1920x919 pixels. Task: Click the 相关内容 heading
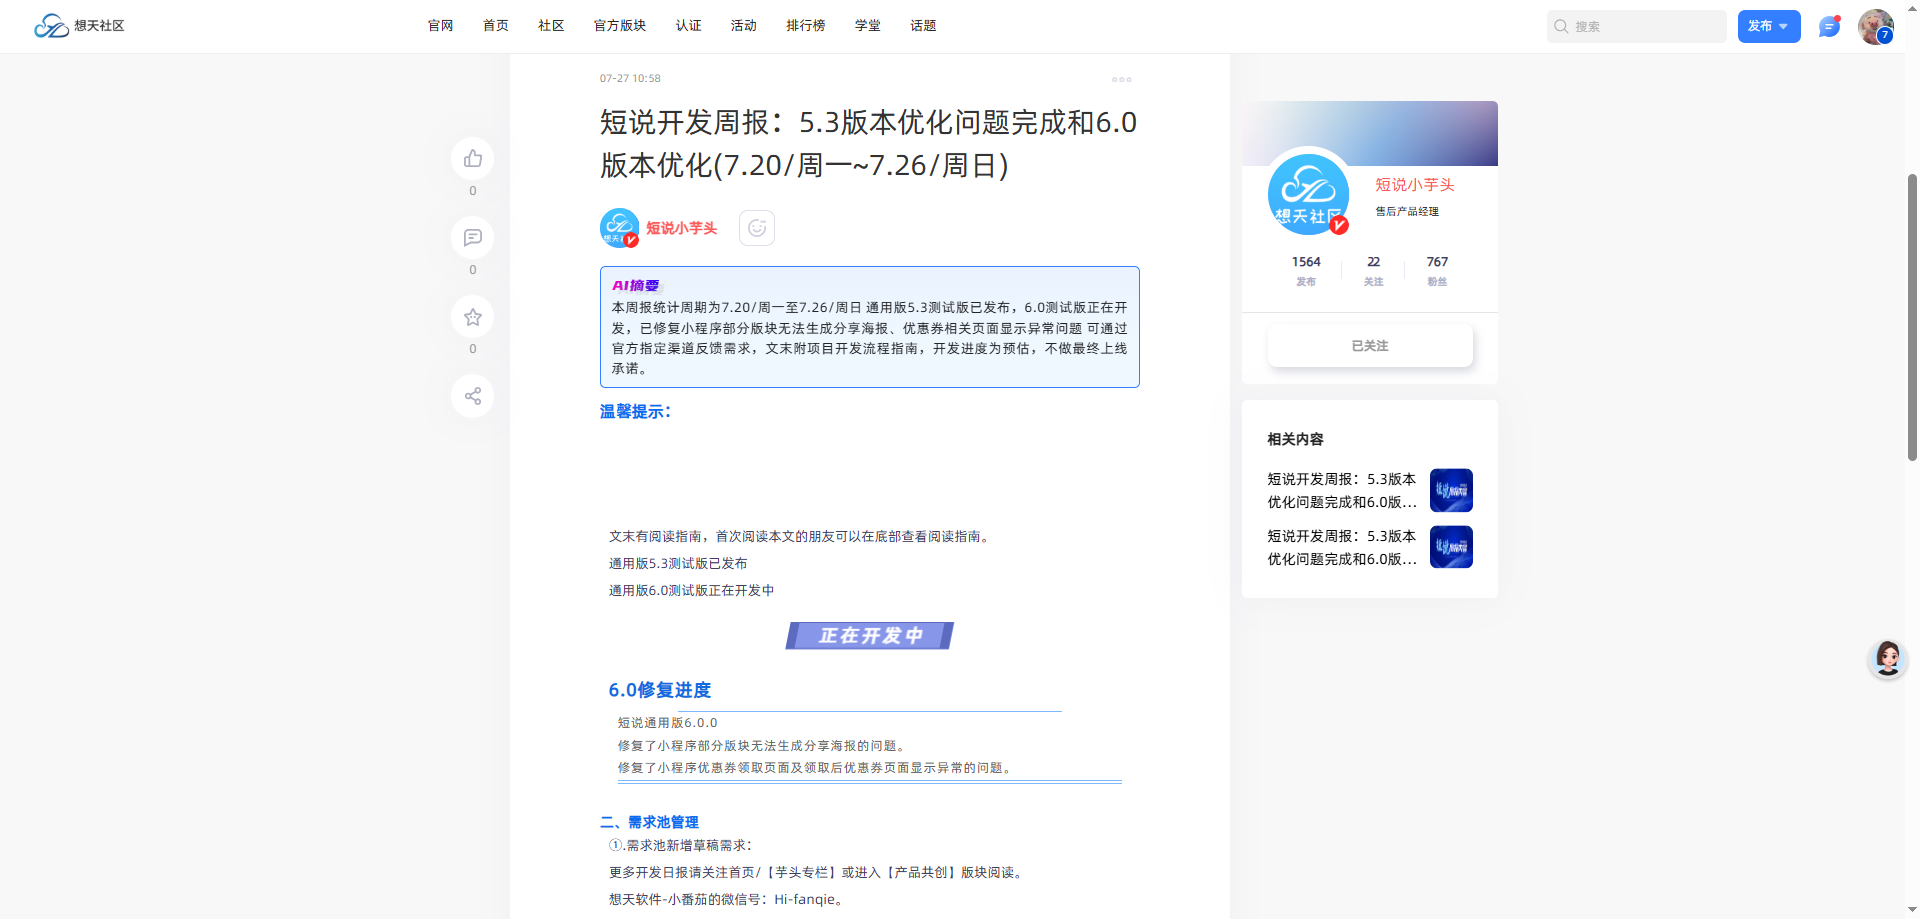pos(1295,439)
